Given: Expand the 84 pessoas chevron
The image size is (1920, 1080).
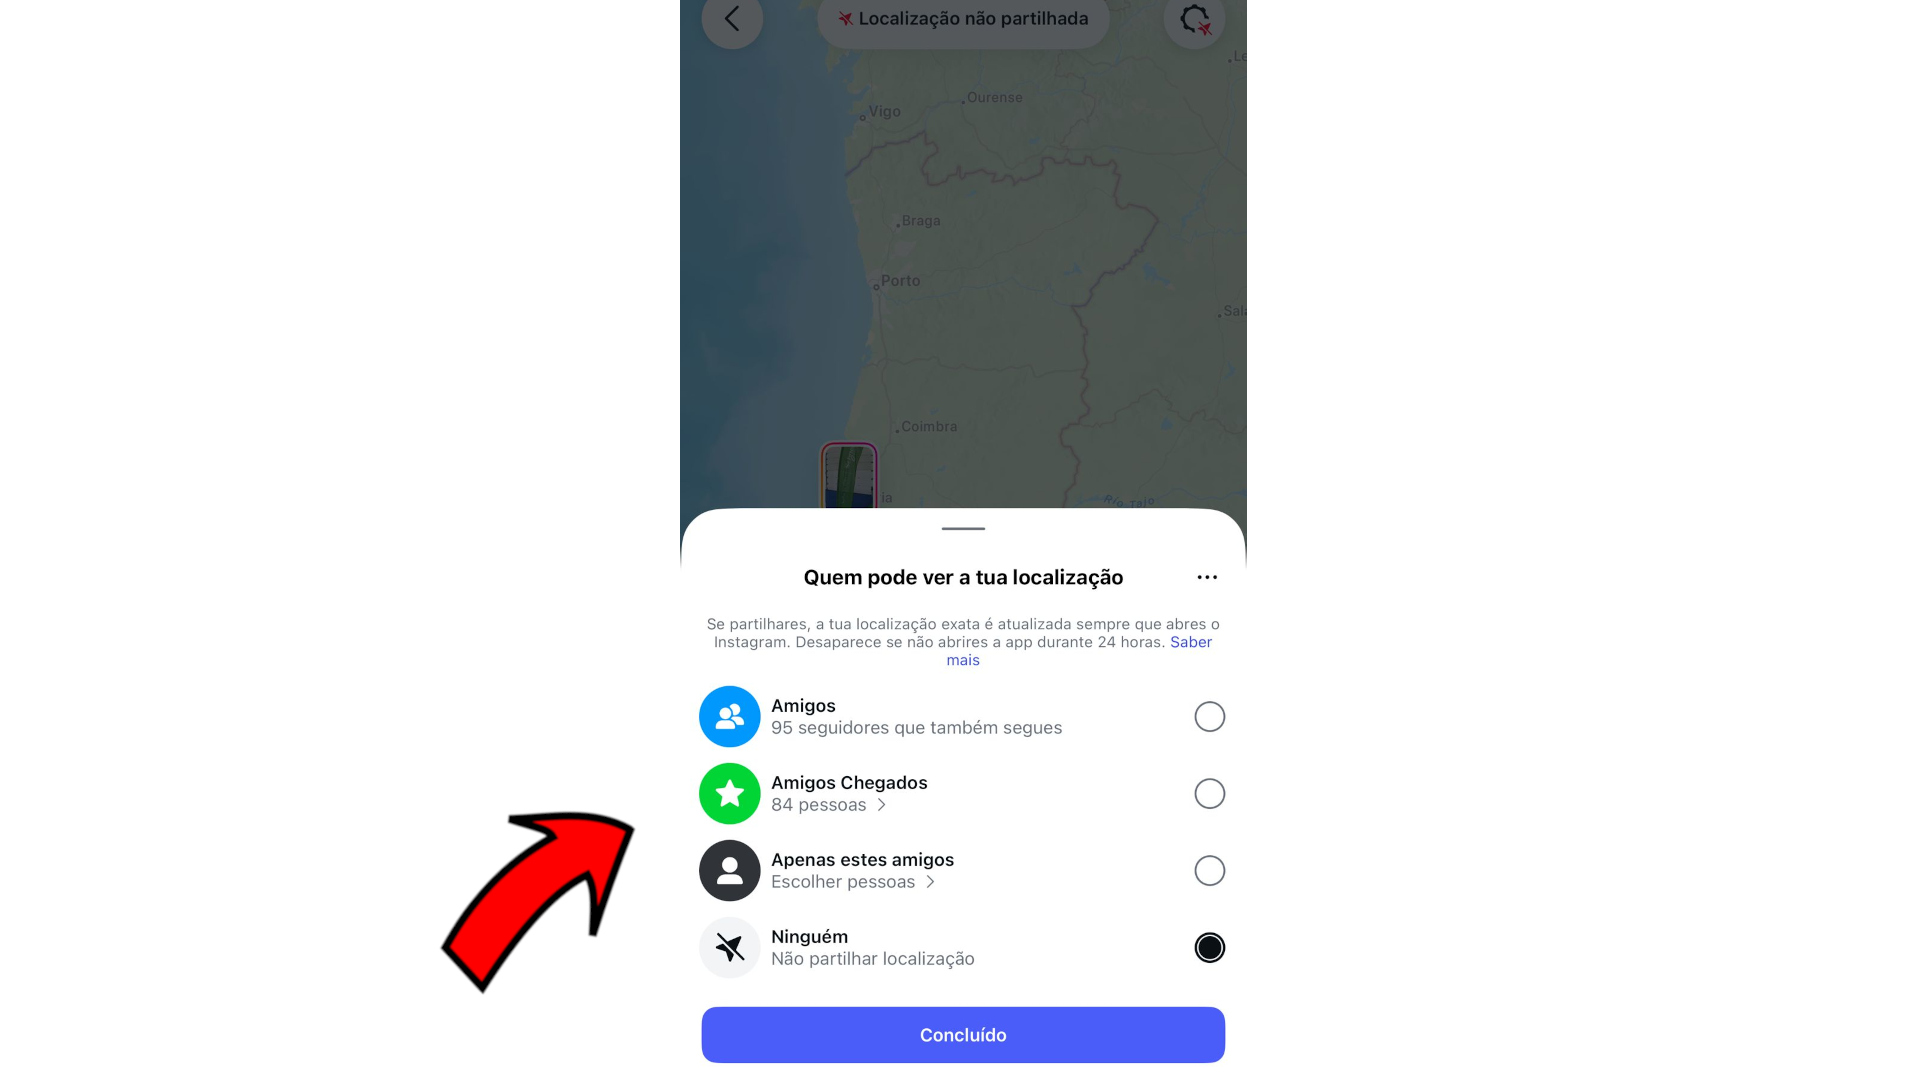Looking at the screenshot, I should (881, 805).
